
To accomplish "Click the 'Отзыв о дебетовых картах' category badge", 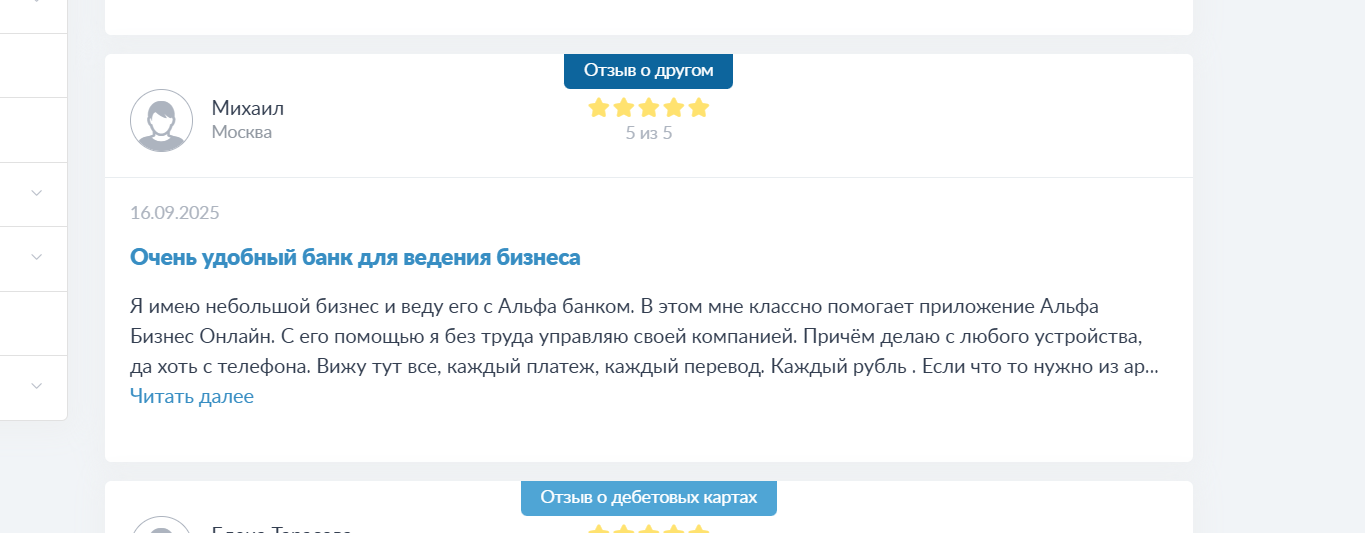I will (x=649, y=498).
